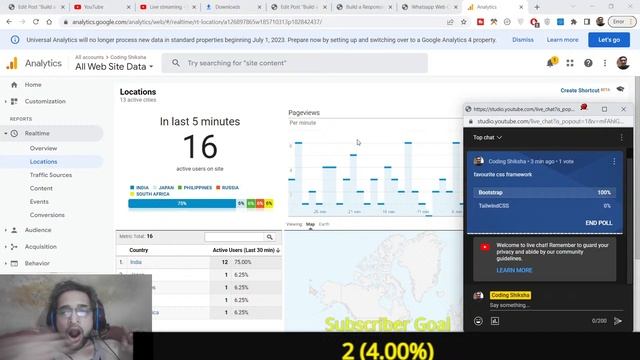Dismiss the Universal Analytics banner

point(523,40)
